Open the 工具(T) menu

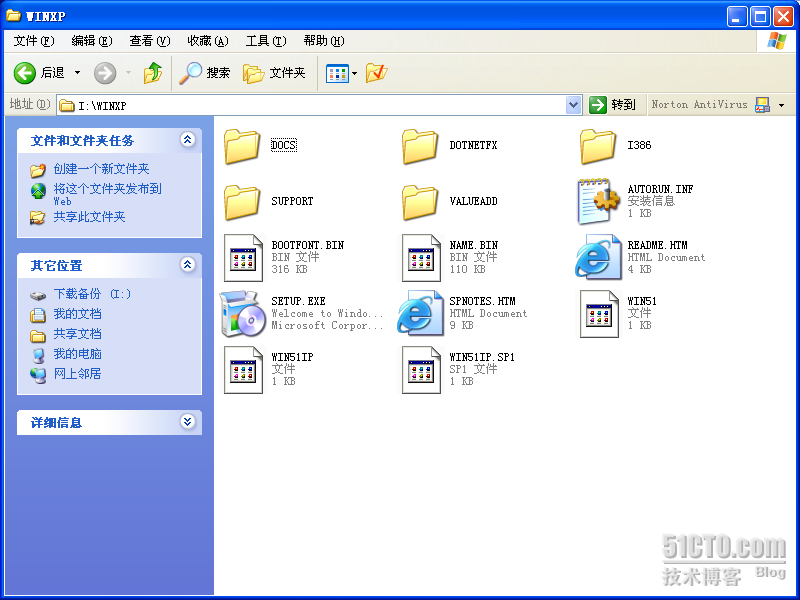tap(266, 41)
